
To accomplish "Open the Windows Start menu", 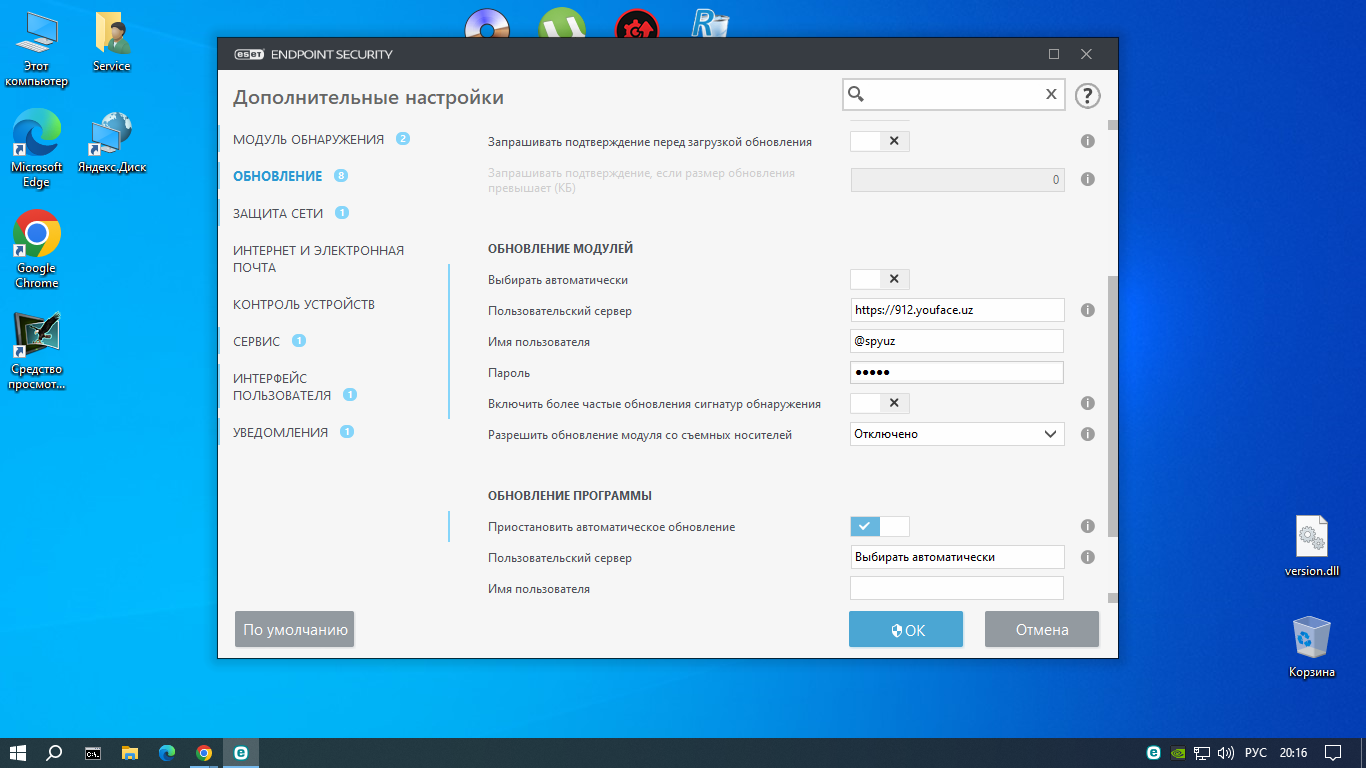I will [18, 753].
